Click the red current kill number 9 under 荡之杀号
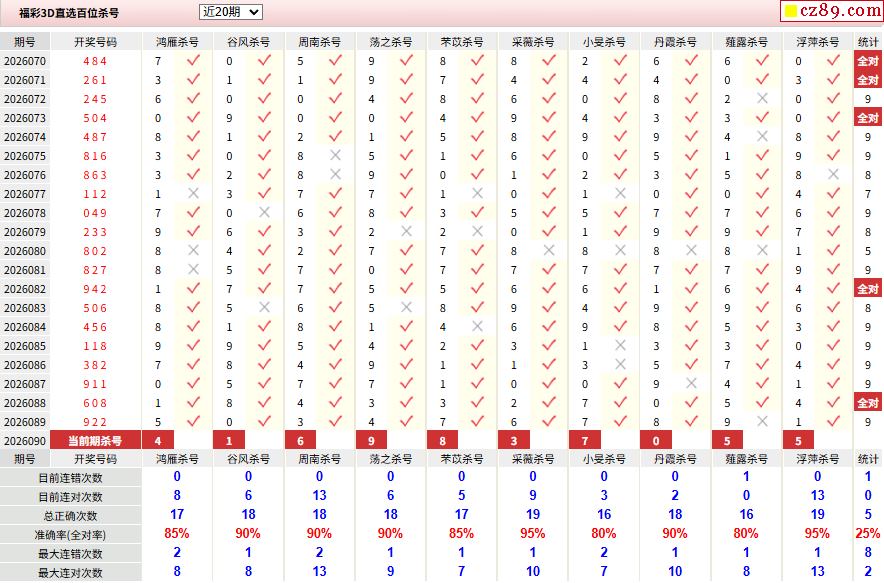 pos(372,440)
